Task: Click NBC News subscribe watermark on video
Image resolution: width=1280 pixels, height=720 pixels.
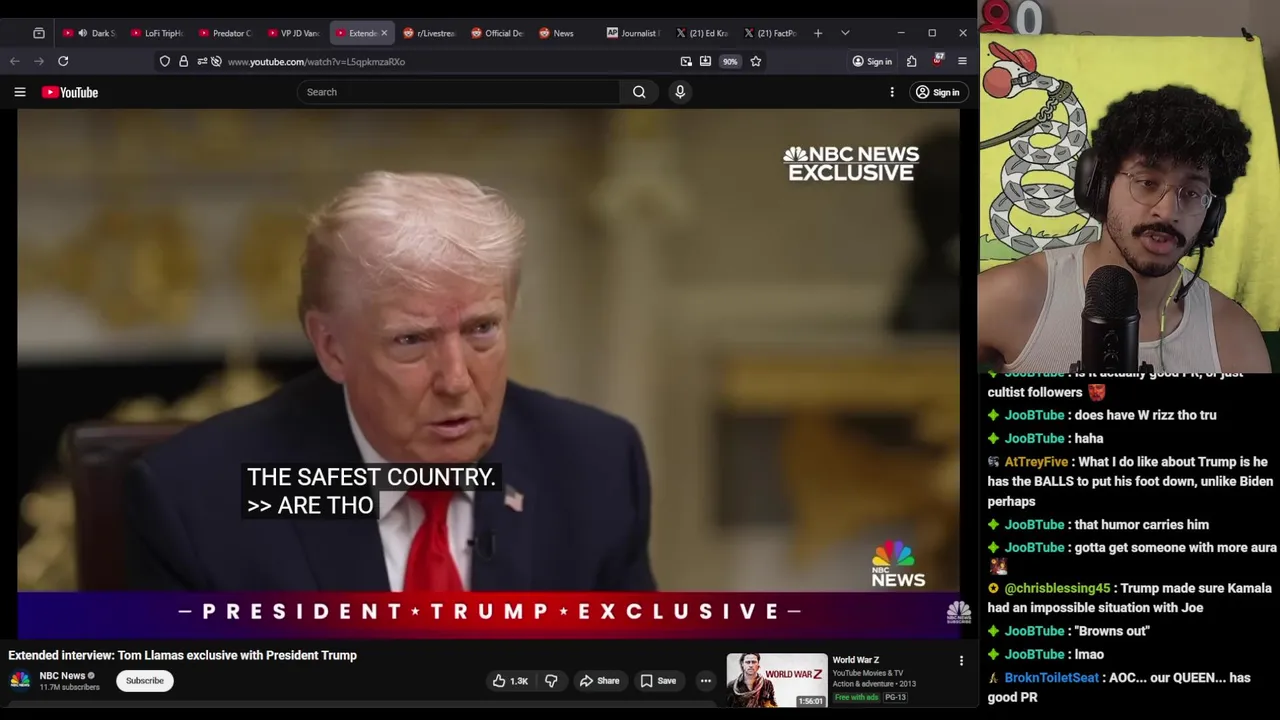Action: (958, 612)
